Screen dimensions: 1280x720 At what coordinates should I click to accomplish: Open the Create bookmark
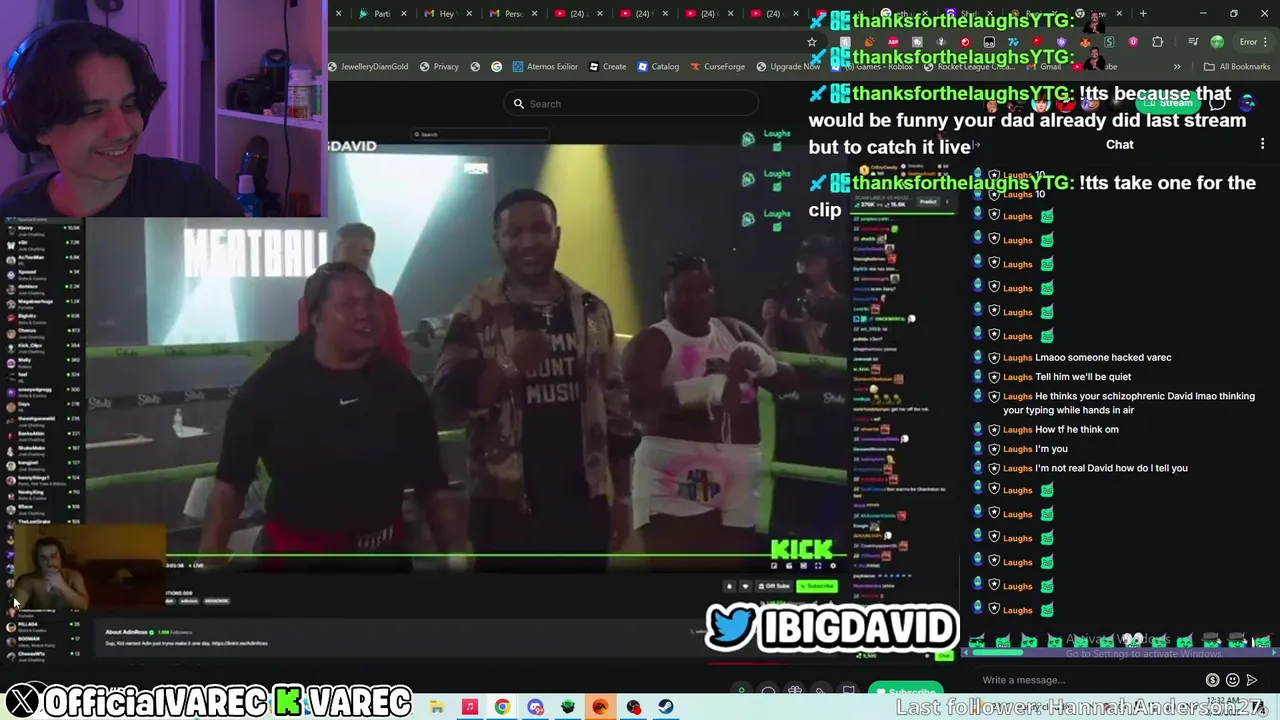[x=607, y=67]
